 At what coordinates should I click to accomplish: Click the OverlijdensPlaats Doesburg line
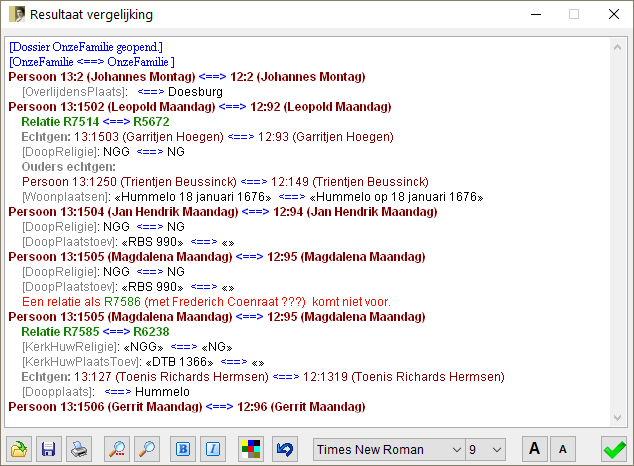122,92
